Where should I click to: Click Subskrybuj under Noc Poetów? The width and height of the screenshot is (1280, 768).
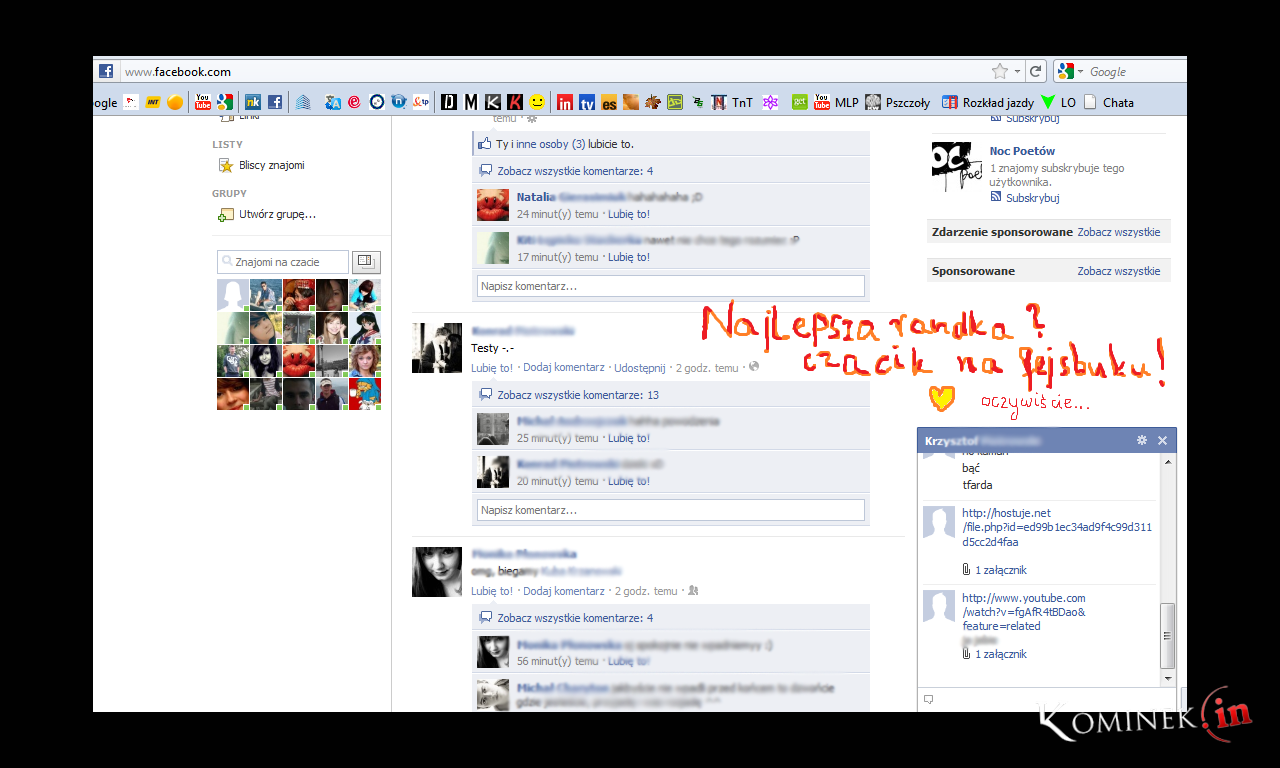(1032, 198)
